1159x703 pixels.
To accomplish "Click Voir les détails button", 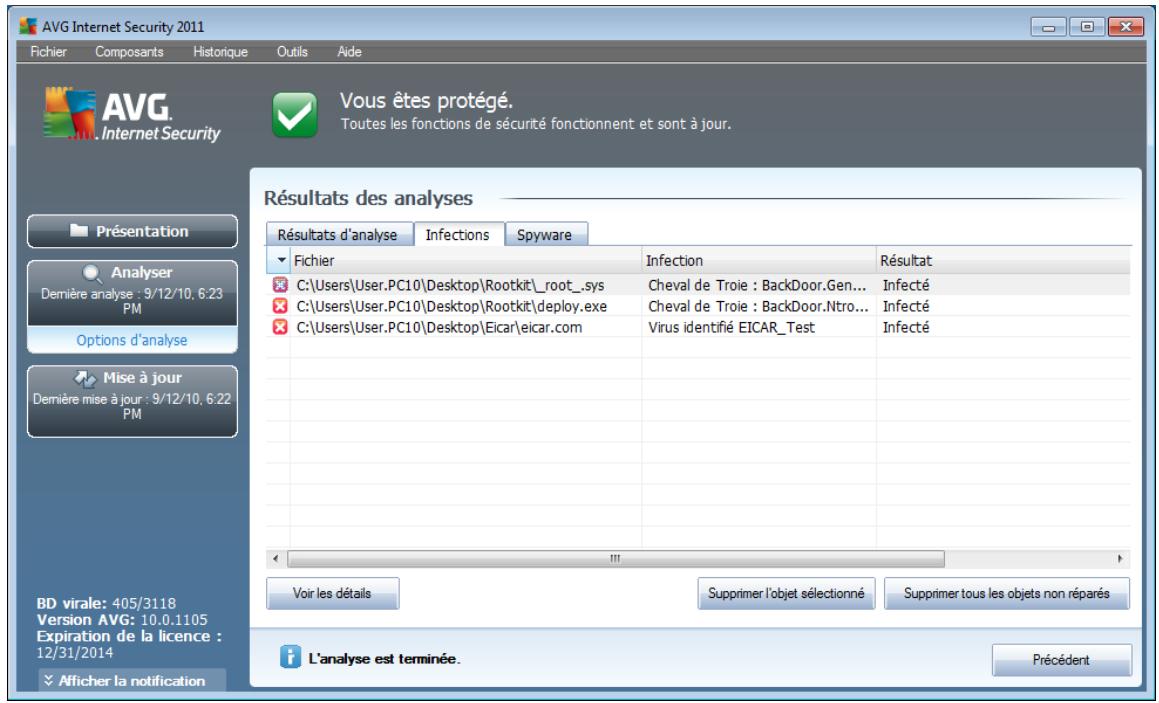I will pos(333,594).
